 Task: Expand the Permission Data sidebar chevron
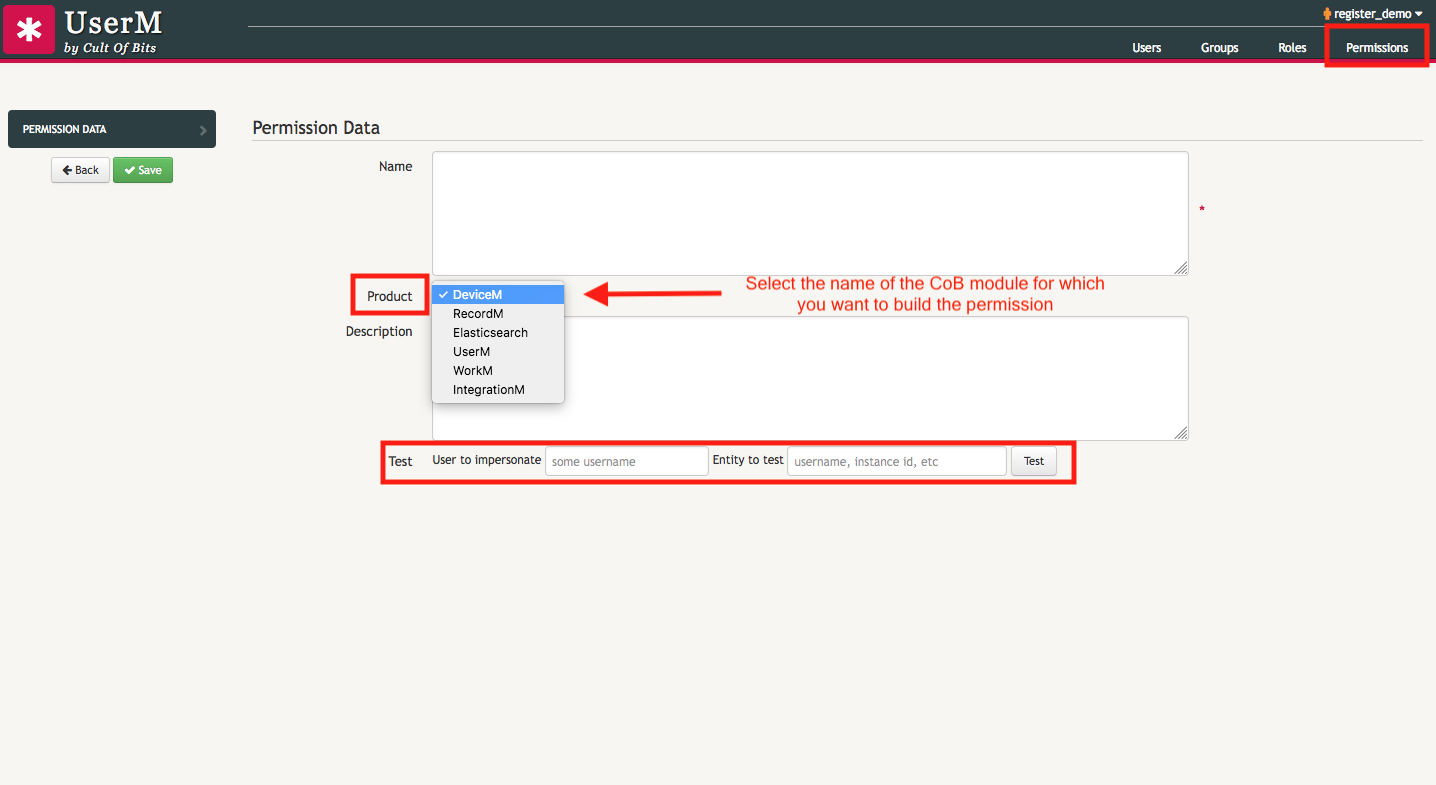pyautogui.click(x=203, y=130)
